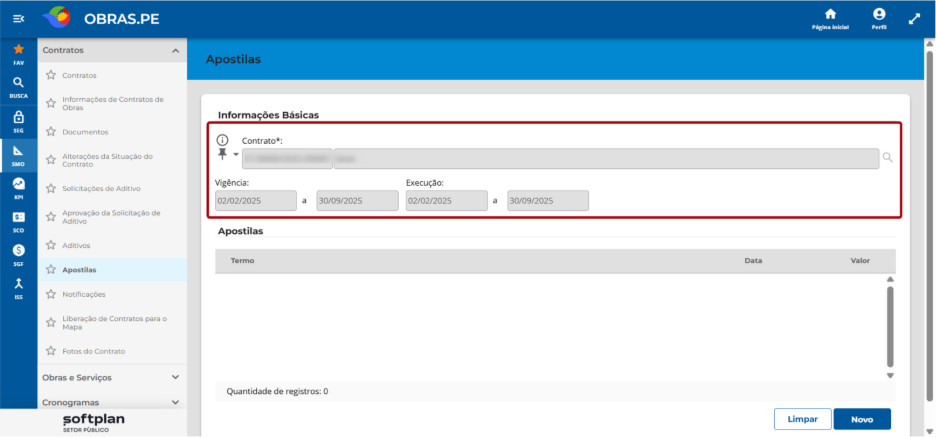Favorite Solicitações de Aditivo star
Viewport: 936px width, 438px height.
pyautogui.click(x=51, y=188)
